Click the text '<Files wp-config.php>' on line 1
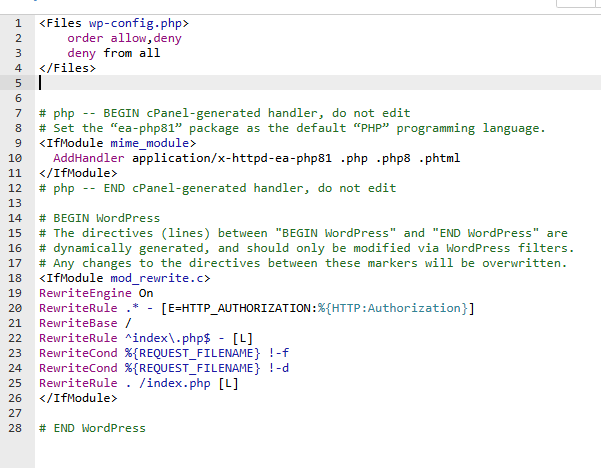601x468 pixels. click(x=114, y=23)
